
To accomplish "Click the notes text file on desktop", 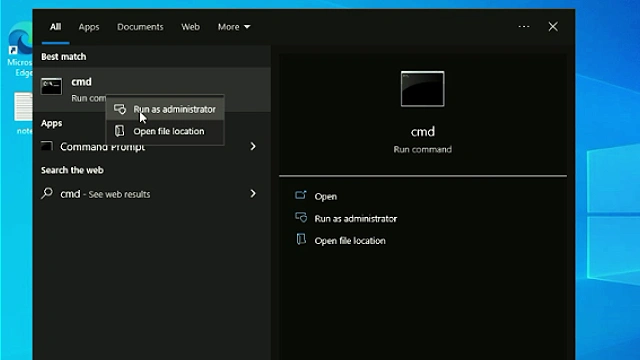I will coord(23,113).
